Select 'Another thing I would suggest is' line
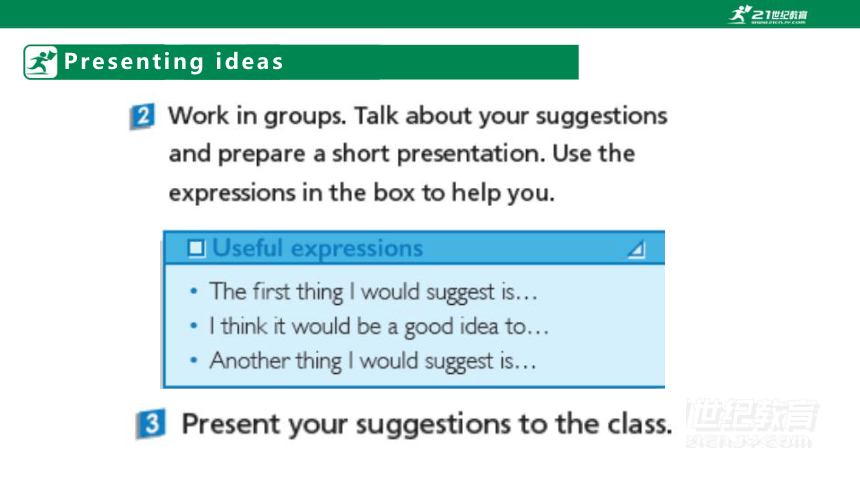The image size is (860, 484). pyautogui.click(x=373, y=361)
